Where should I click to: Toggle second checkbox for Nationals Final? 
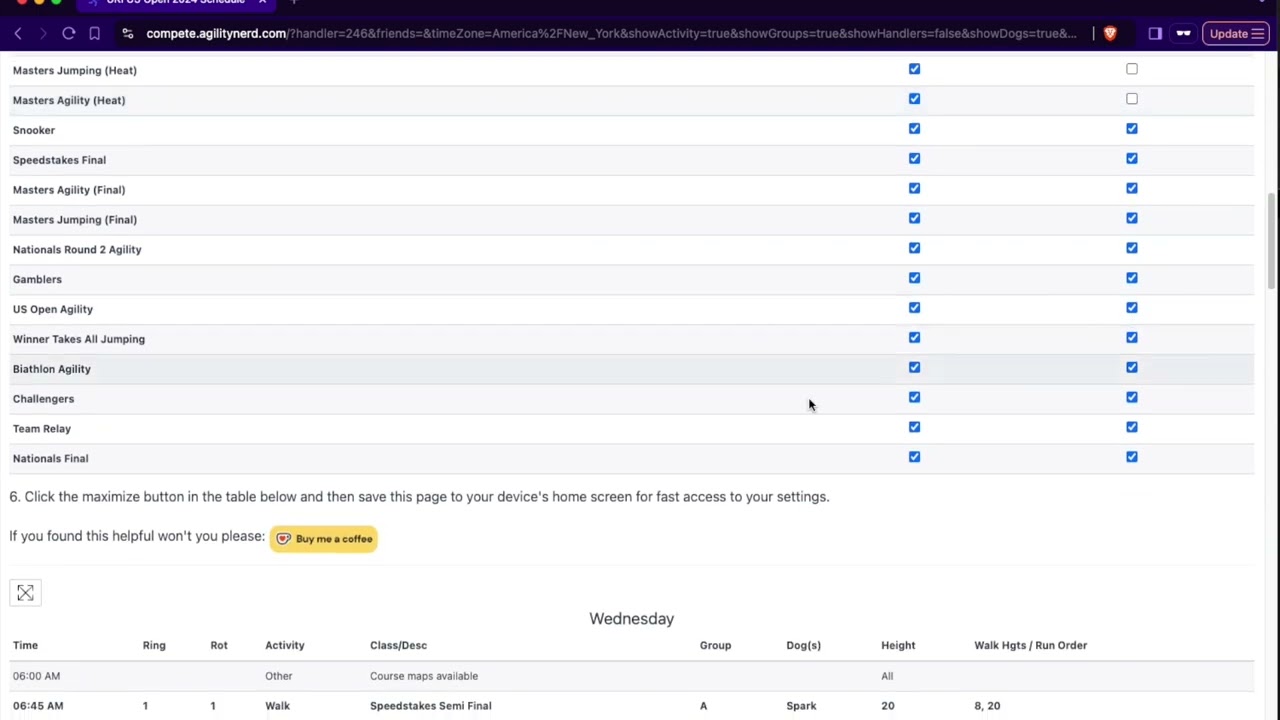1132,457
